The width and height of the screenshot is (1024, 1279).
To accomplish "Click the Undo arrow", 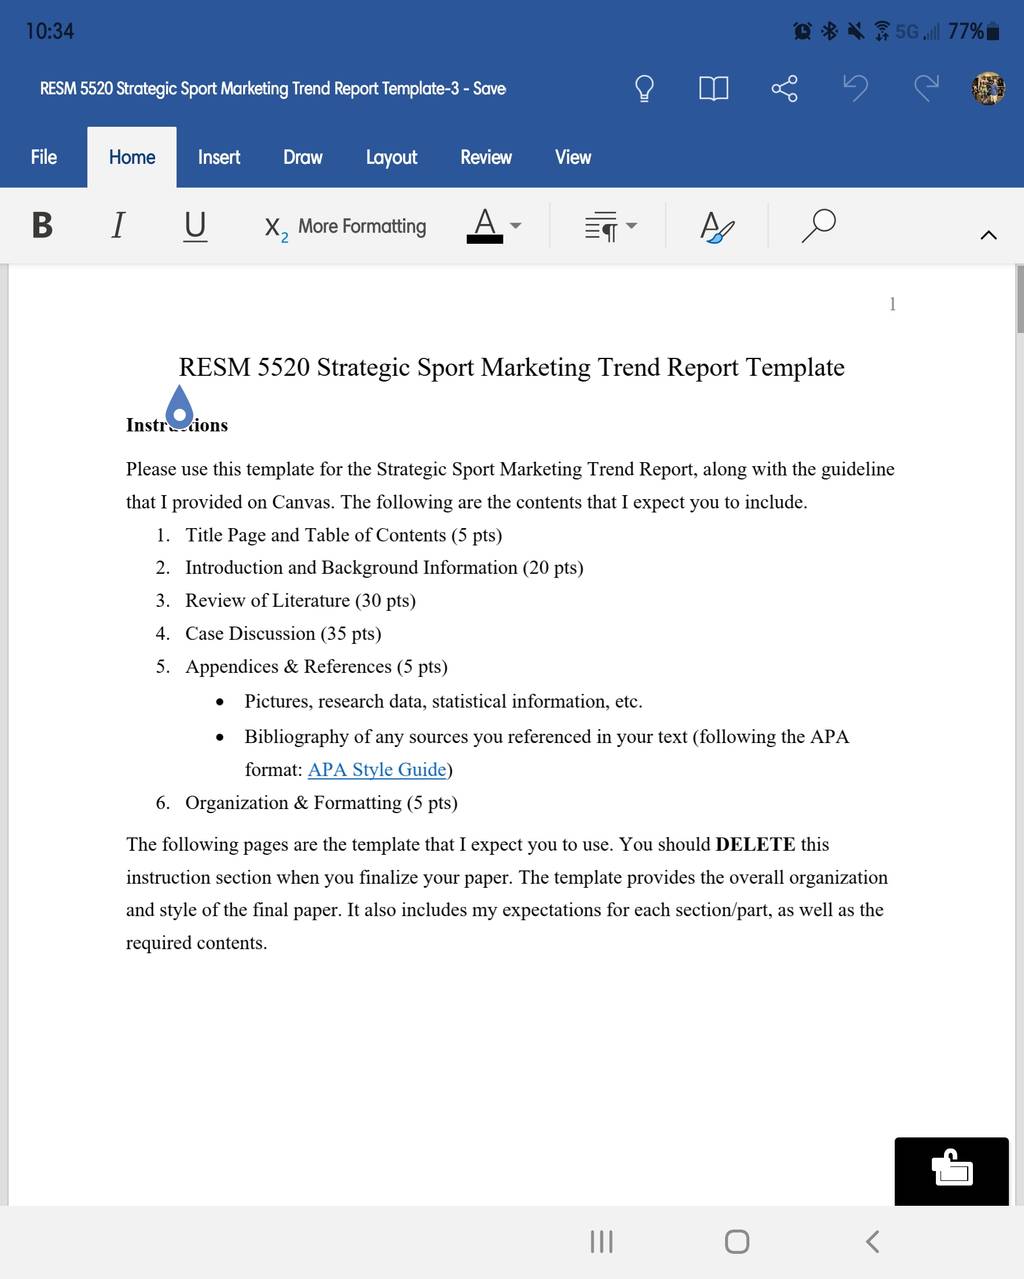I will [x=855, y=88].
